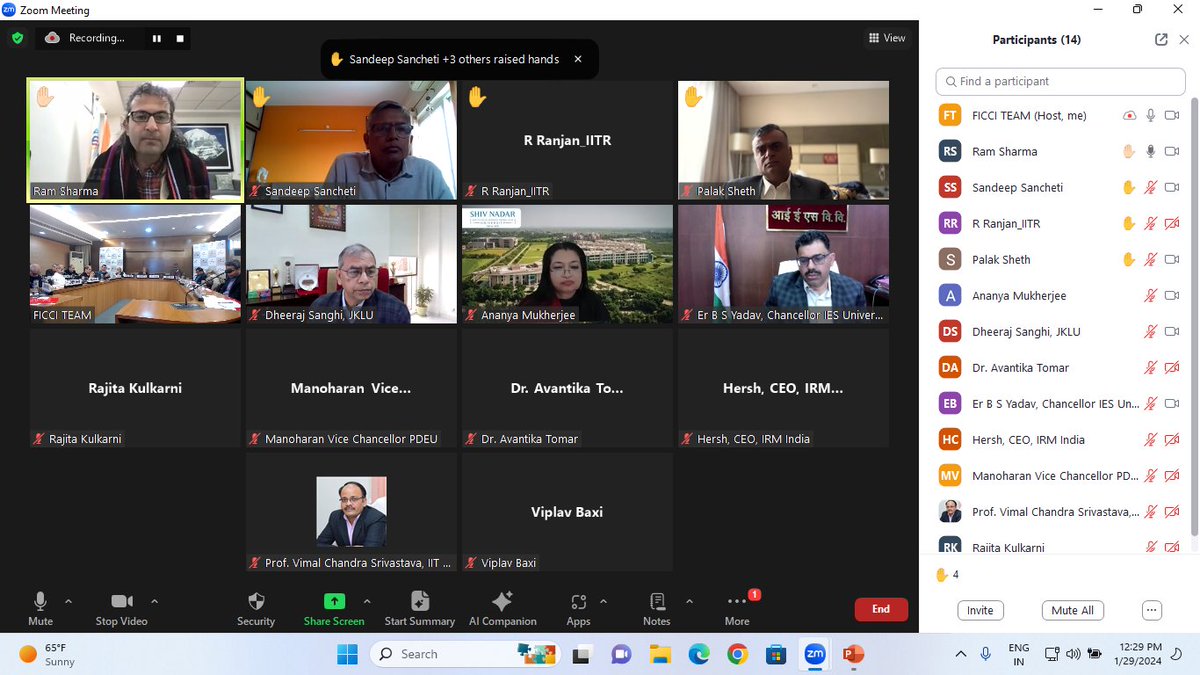Select Prof. Vimal Chandra Srivastava's profile picture tile
Image resolution: width=1200 pixels, height=675 pixels.
[x=351, y=512]
